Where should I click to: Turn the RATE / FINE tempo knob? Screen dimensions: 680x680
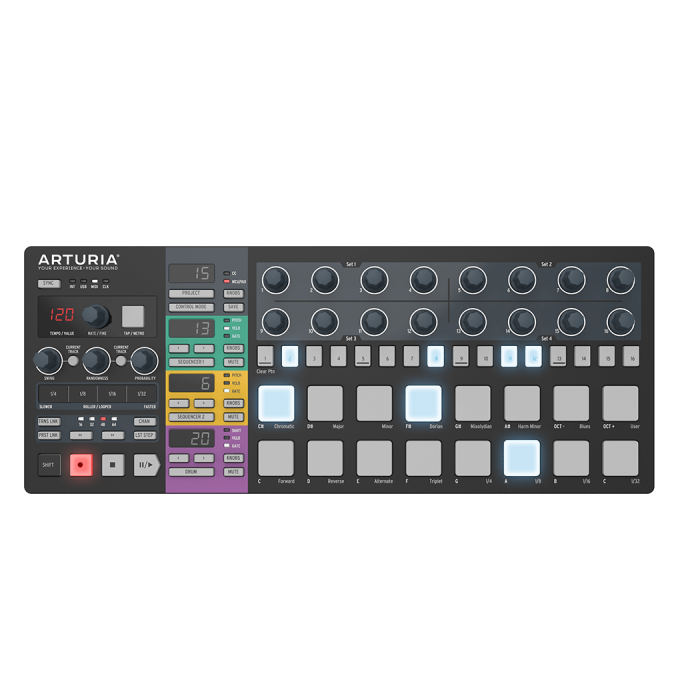(96, 316)
